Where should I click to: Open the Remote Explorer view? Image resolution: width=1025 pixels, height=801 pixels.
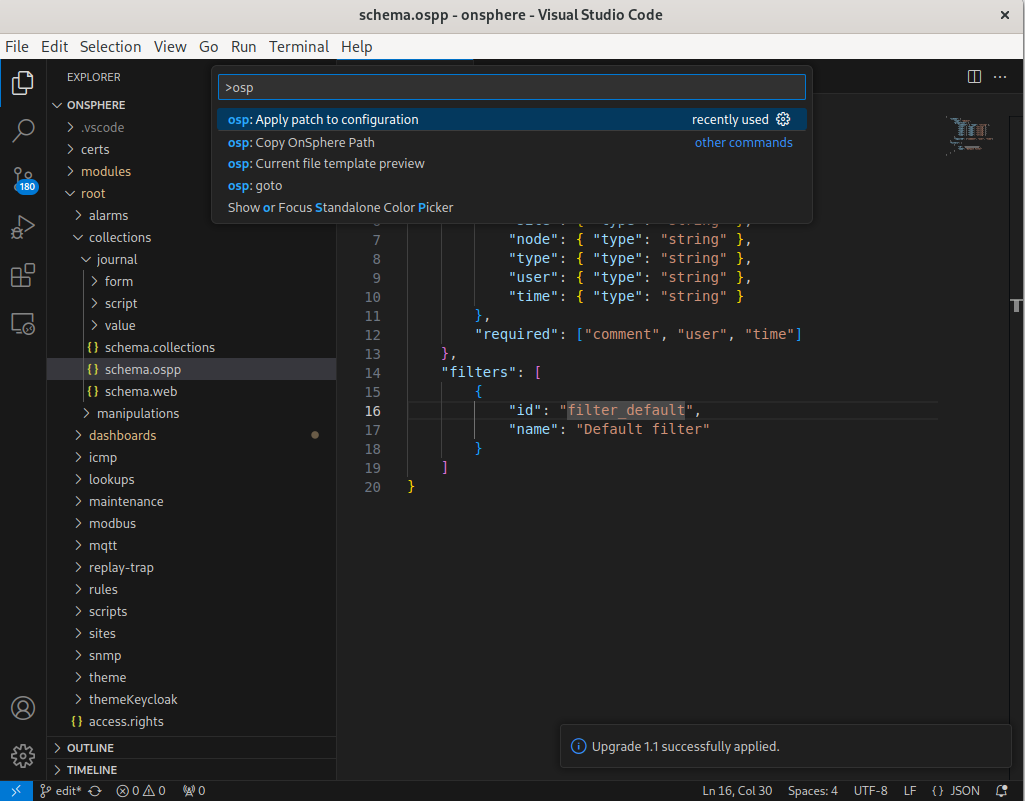pos(23,324)
